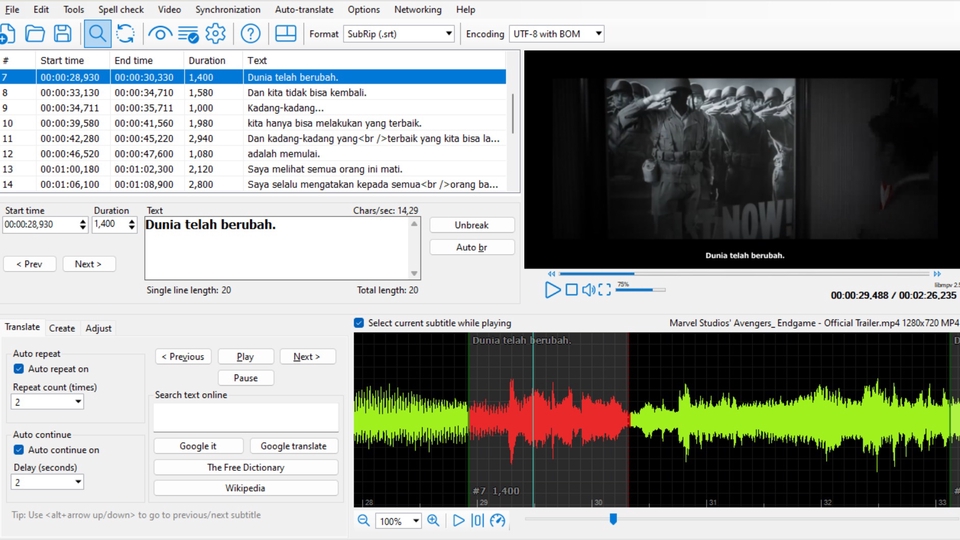Adjust Start time spinner arrows
The image size is (960, 540).
click(83, 225)
